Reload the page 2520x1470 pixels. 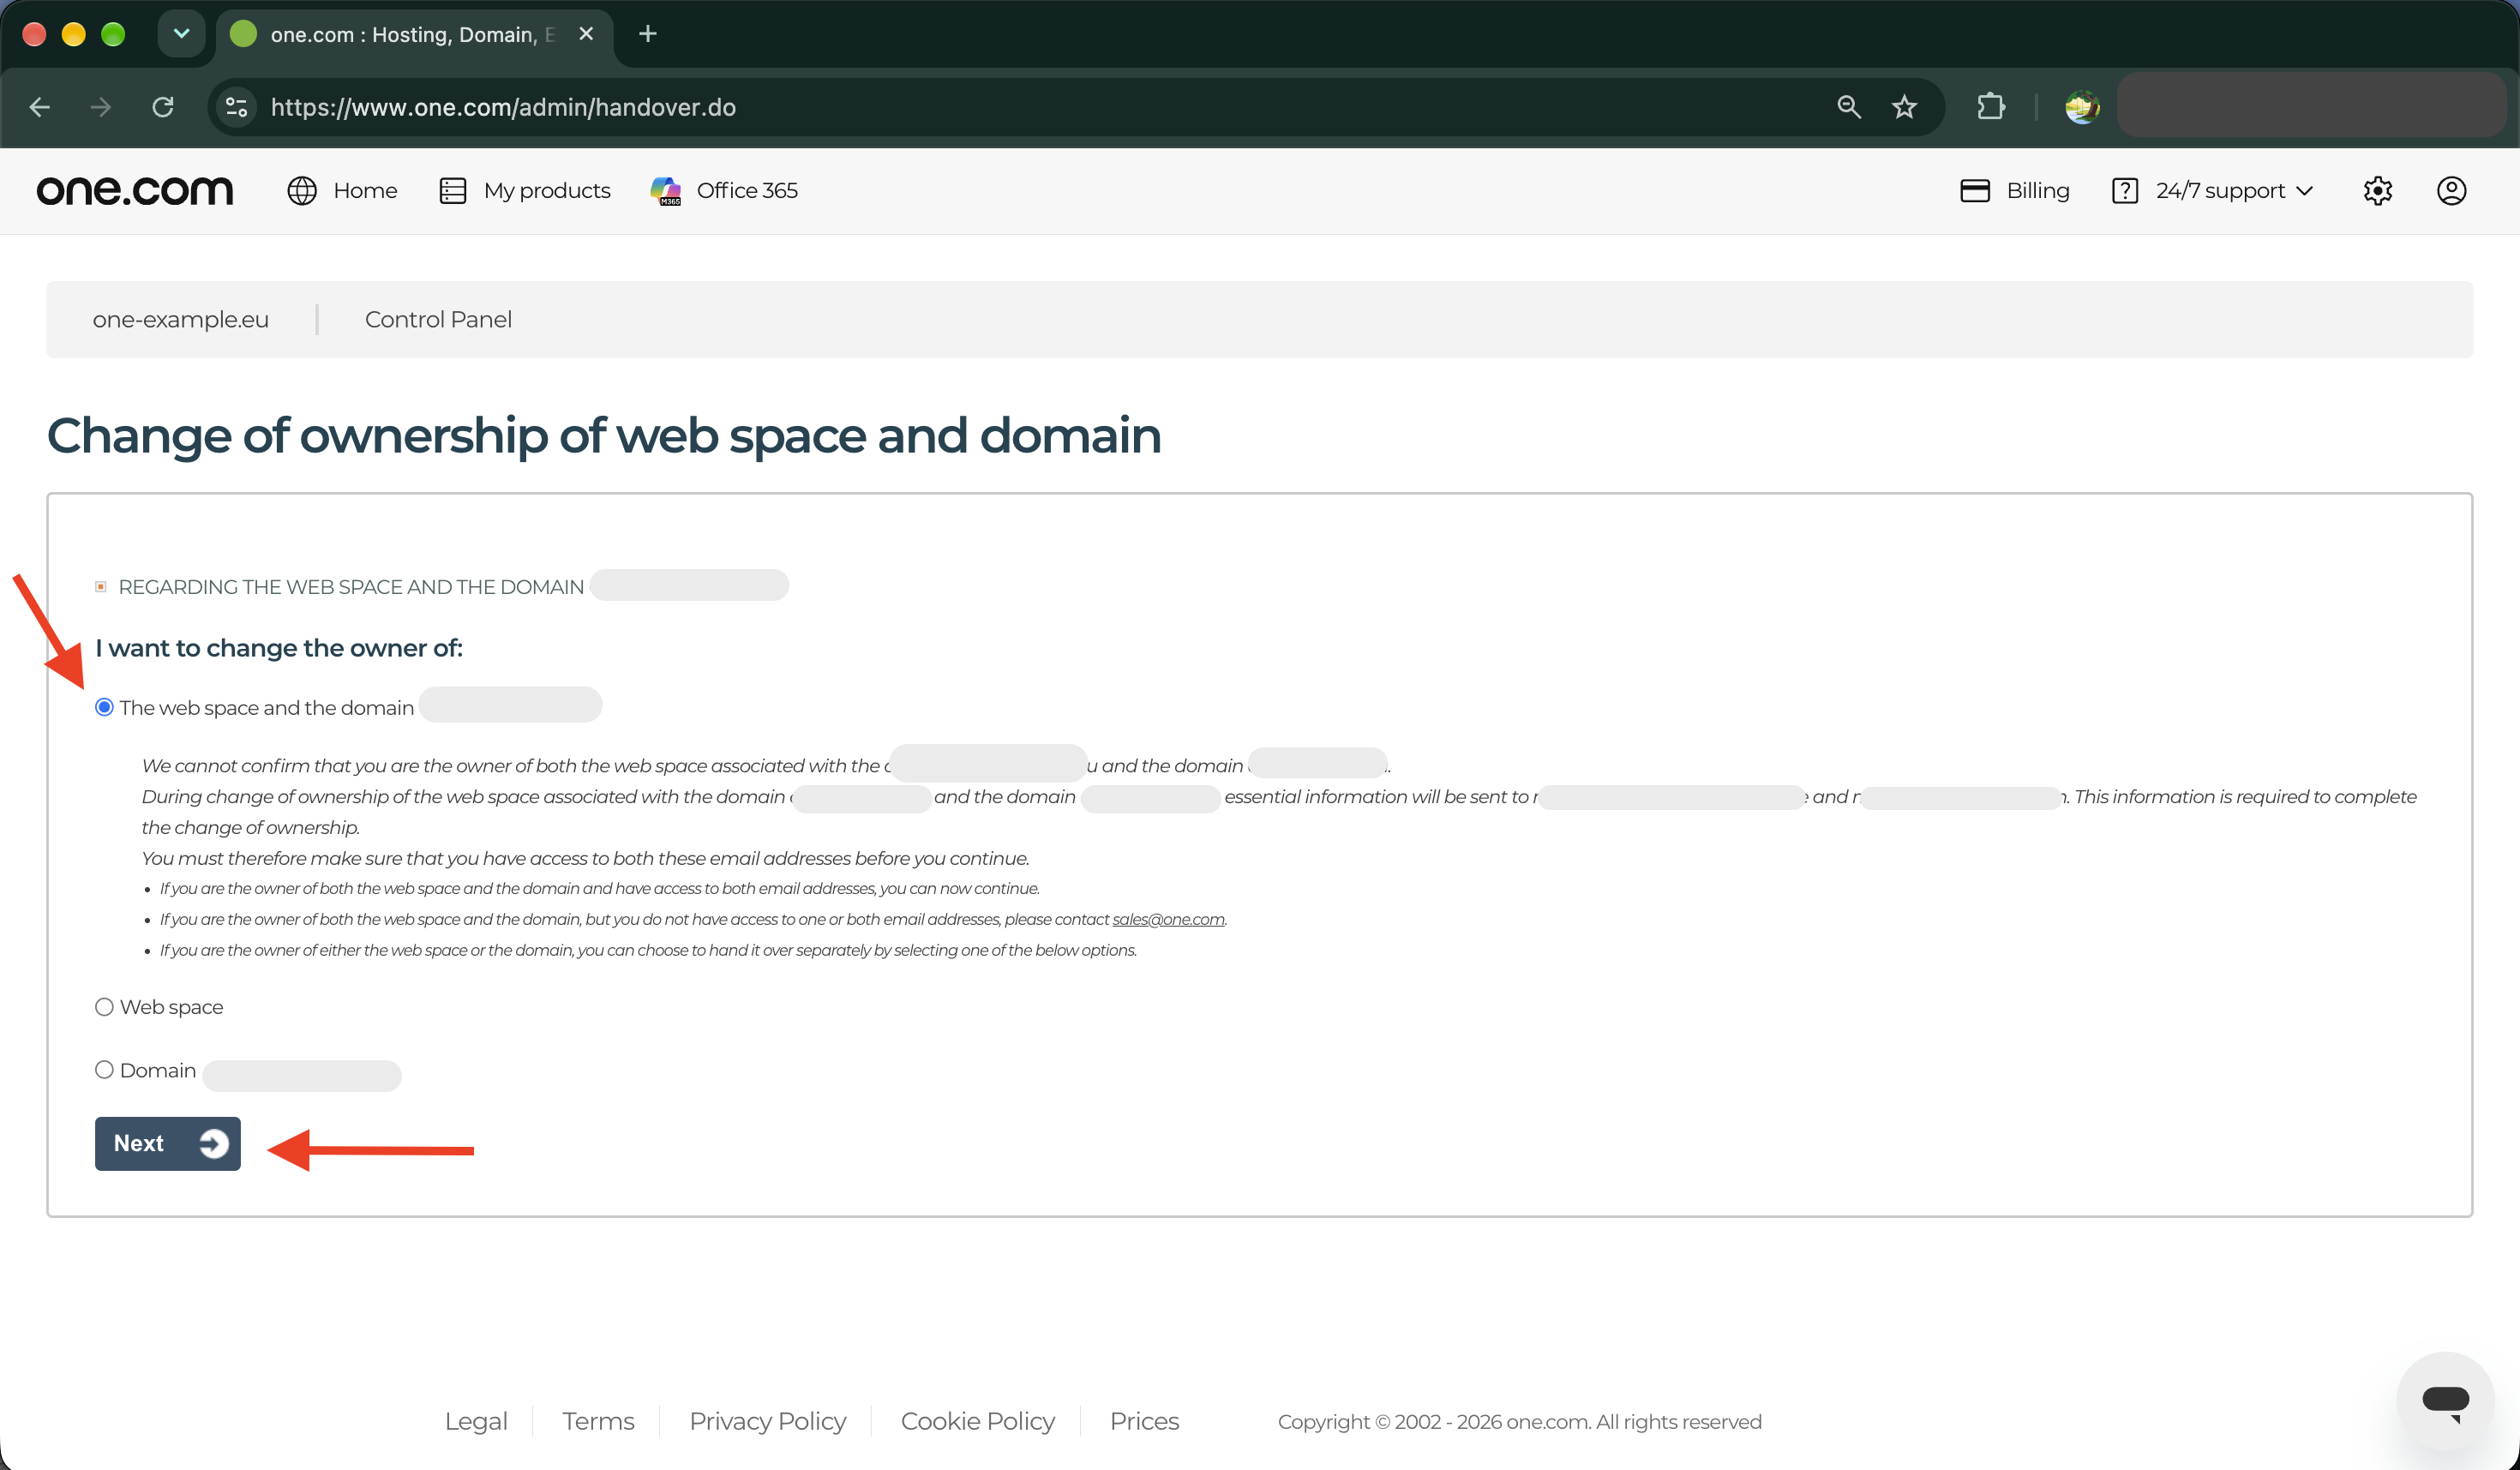coord(163,107)
